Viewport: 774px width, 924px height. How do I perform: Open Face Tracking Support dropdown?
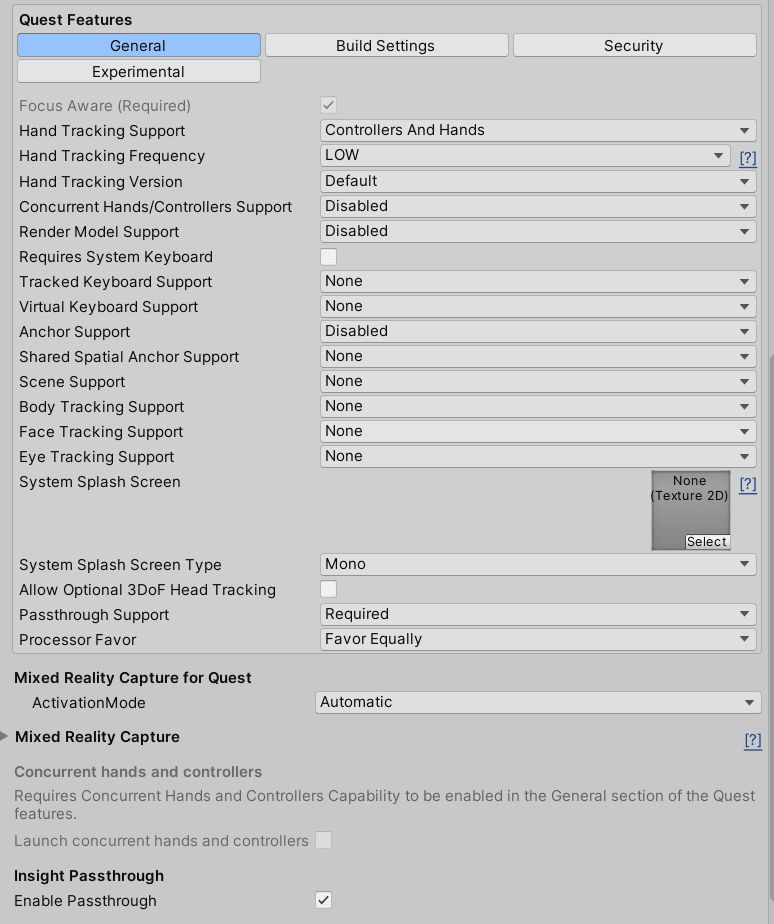click(538, 431)
